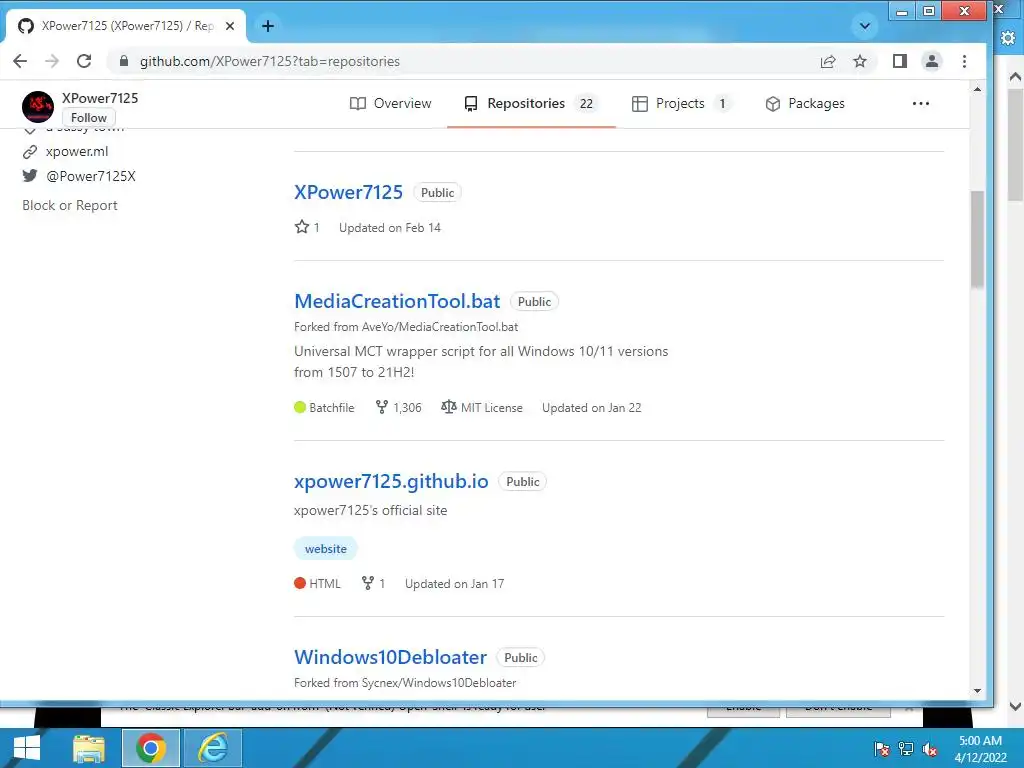Image resolution: width=1024 pixels, height=768 pixels.
Task: Click the green Batchfile language dot
Action: pos(300,408)
